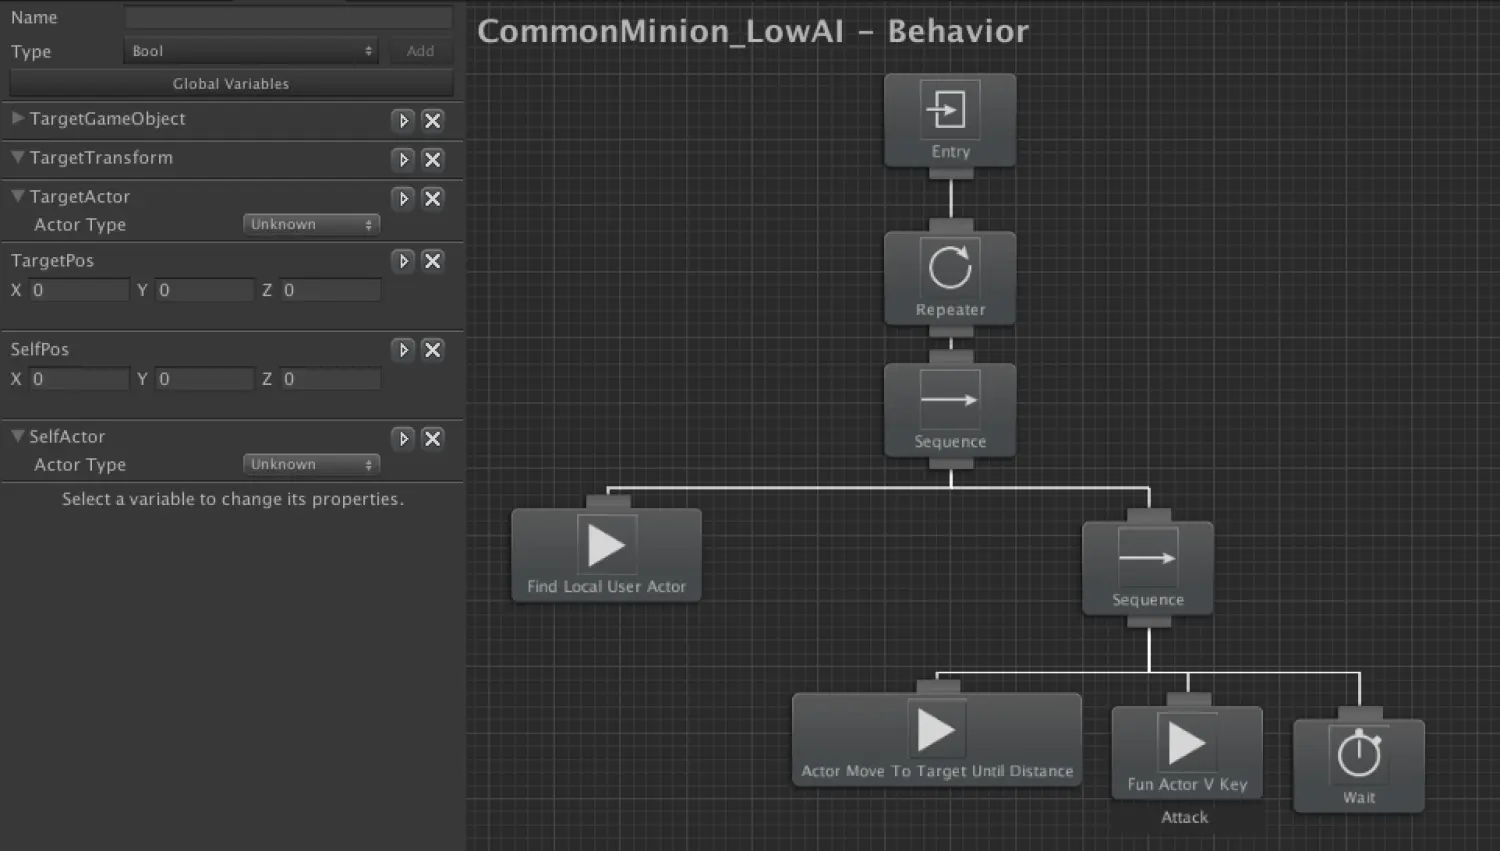Collapse the TargetActor variable
Viewport: 1500px width, 851px height.
18,196
